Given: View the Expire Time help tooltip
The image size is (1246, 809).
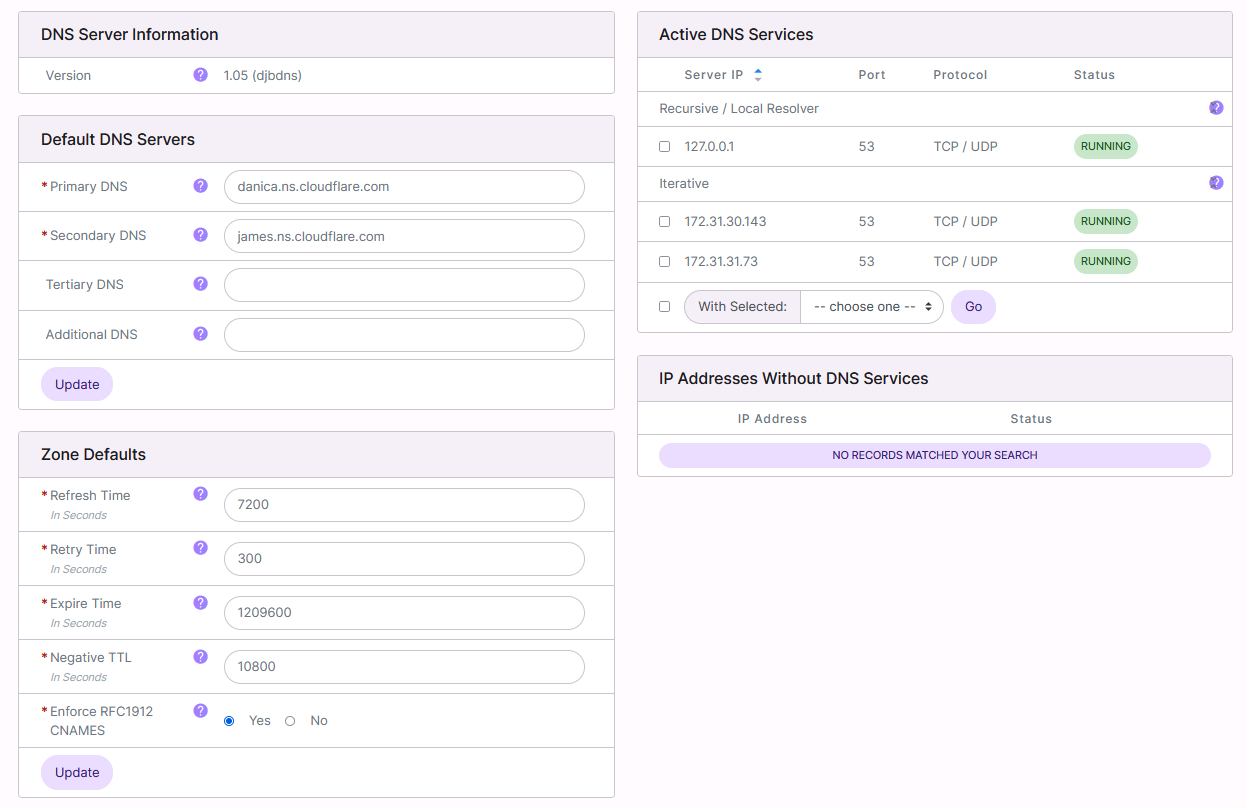Looking at the screenshot, I should pyautogui.click(x=200, y=601).
